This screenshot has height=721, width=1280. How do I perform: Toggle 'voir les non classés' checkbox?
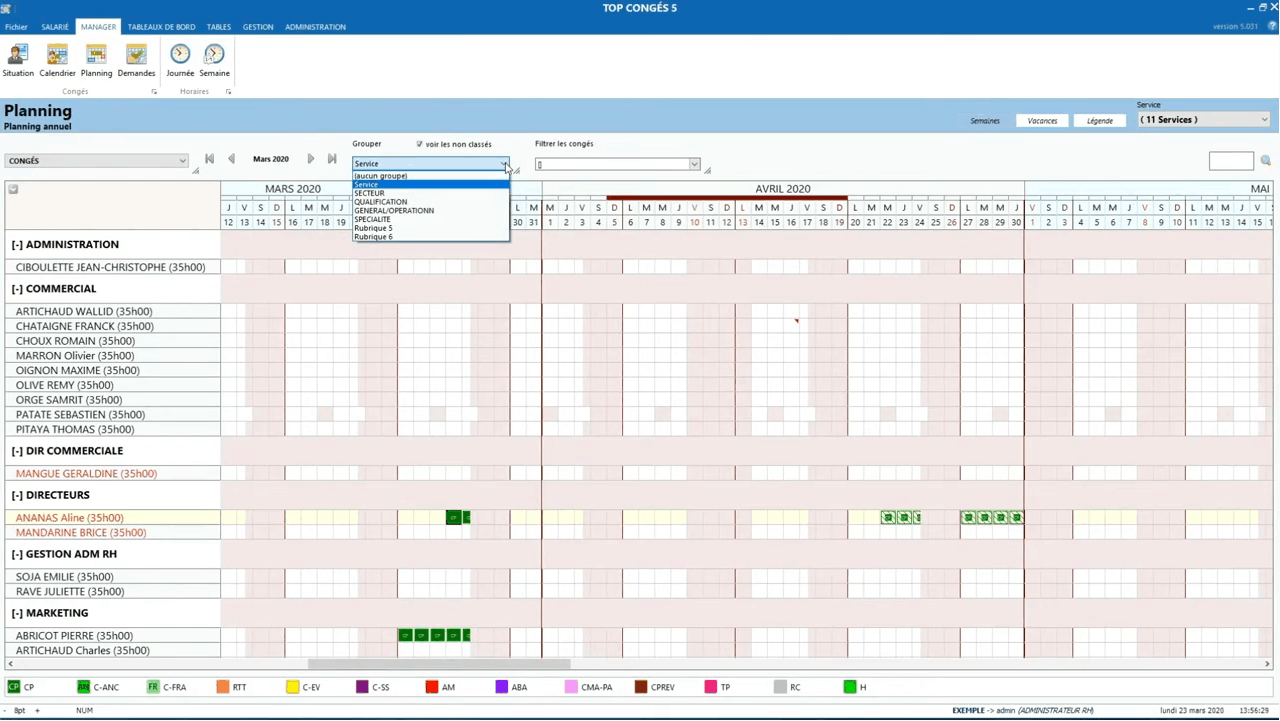click(420, 144)
